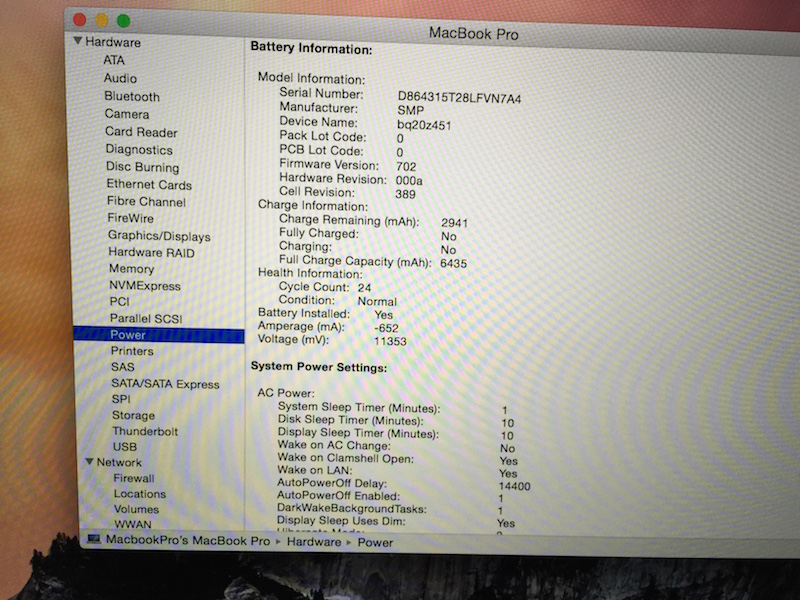800x600 pixels.
Task: Select Diagnostics in the sidebar
Action: click(x=139, y=149)
